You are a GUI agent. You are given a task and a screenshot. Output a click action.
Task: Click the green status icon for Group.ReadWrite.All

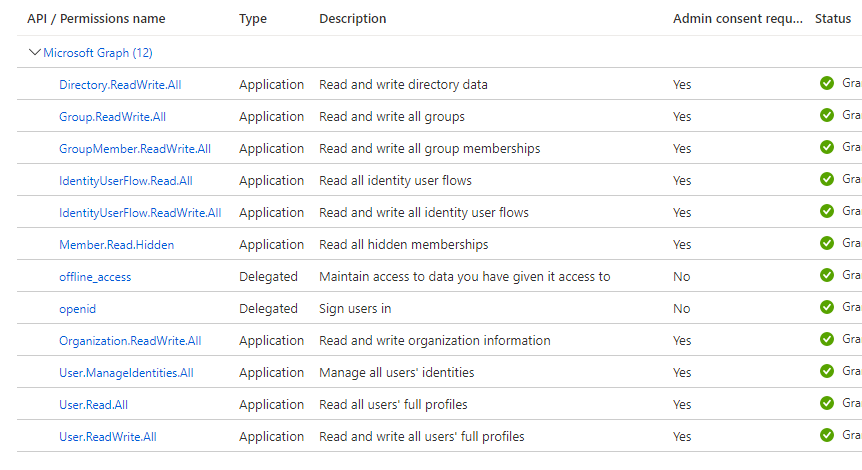pyautogui.click(x=827, y=115)
